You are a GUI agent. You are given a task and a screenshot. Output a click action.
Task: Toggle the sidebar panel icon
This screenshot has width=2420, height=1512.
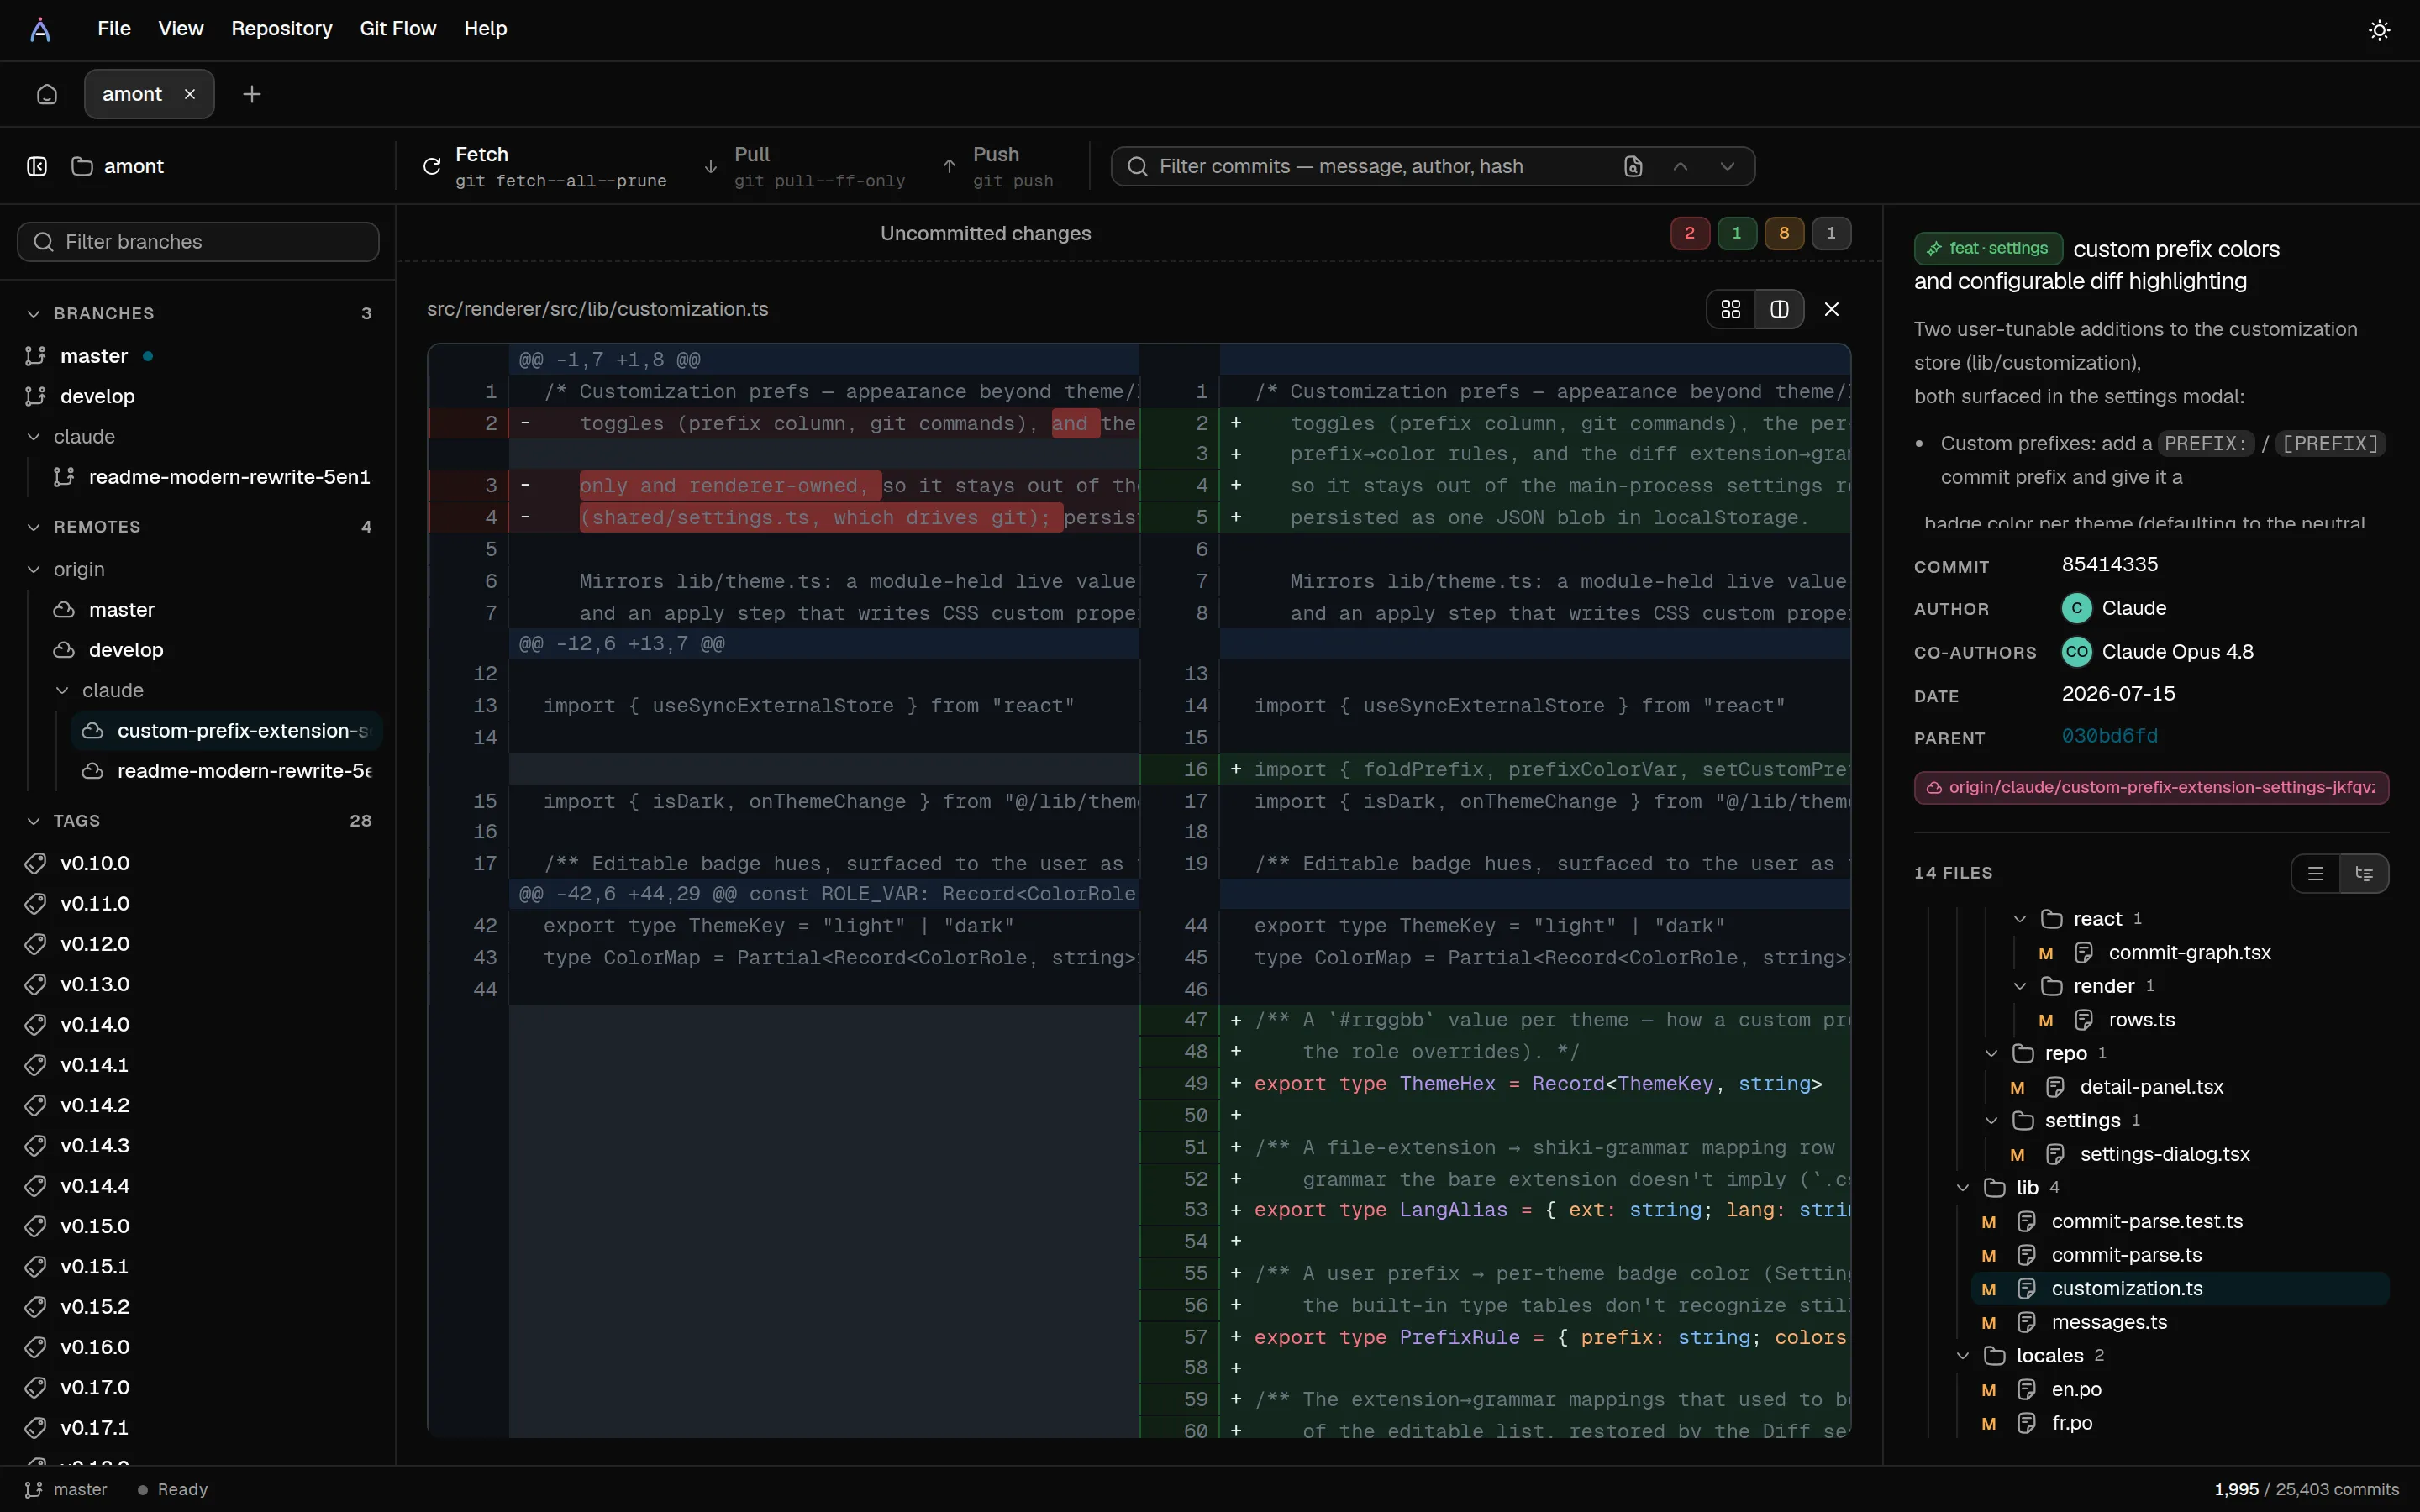[x=37, y=166]
